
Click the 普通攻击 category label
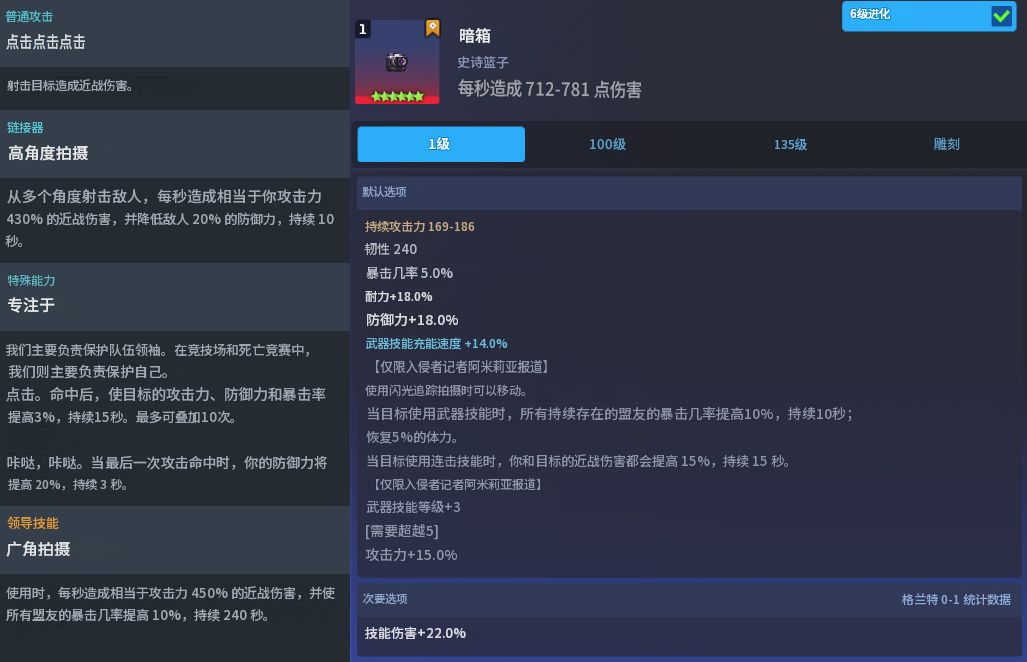[x=29, y=16]
